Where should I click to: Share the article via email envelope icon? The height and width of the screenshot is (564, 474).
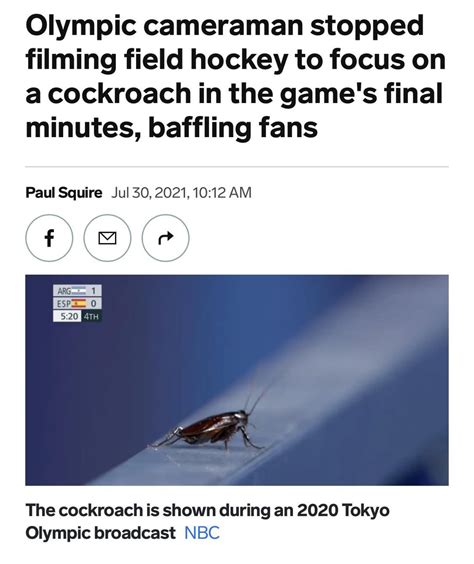[x=107, y=238]
